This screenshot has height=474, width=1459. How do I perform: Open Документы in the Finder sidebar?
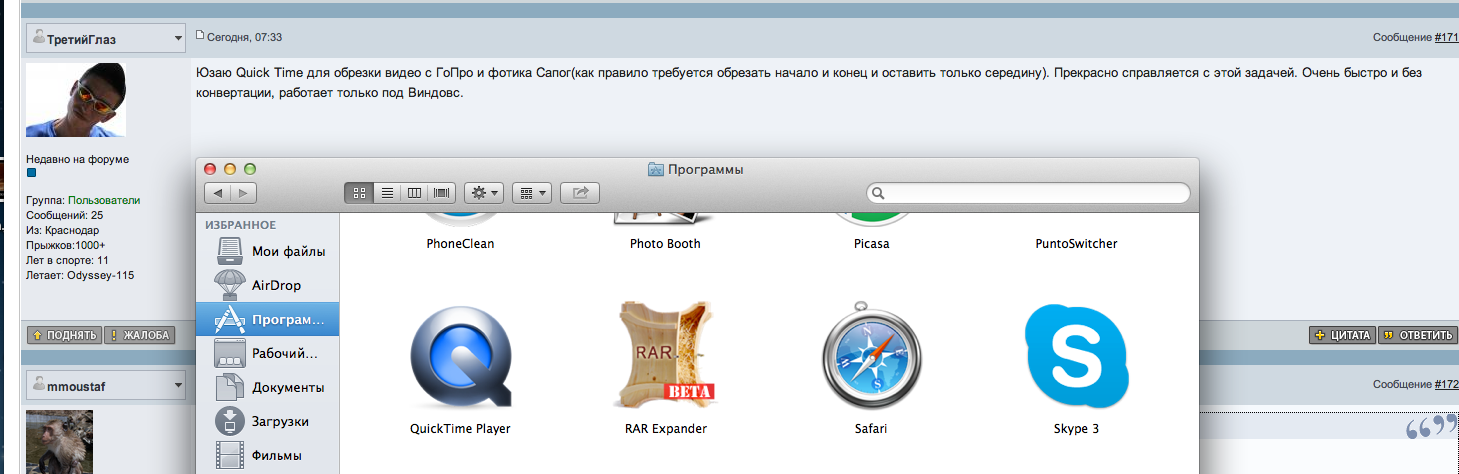click(x=268, y=387)
